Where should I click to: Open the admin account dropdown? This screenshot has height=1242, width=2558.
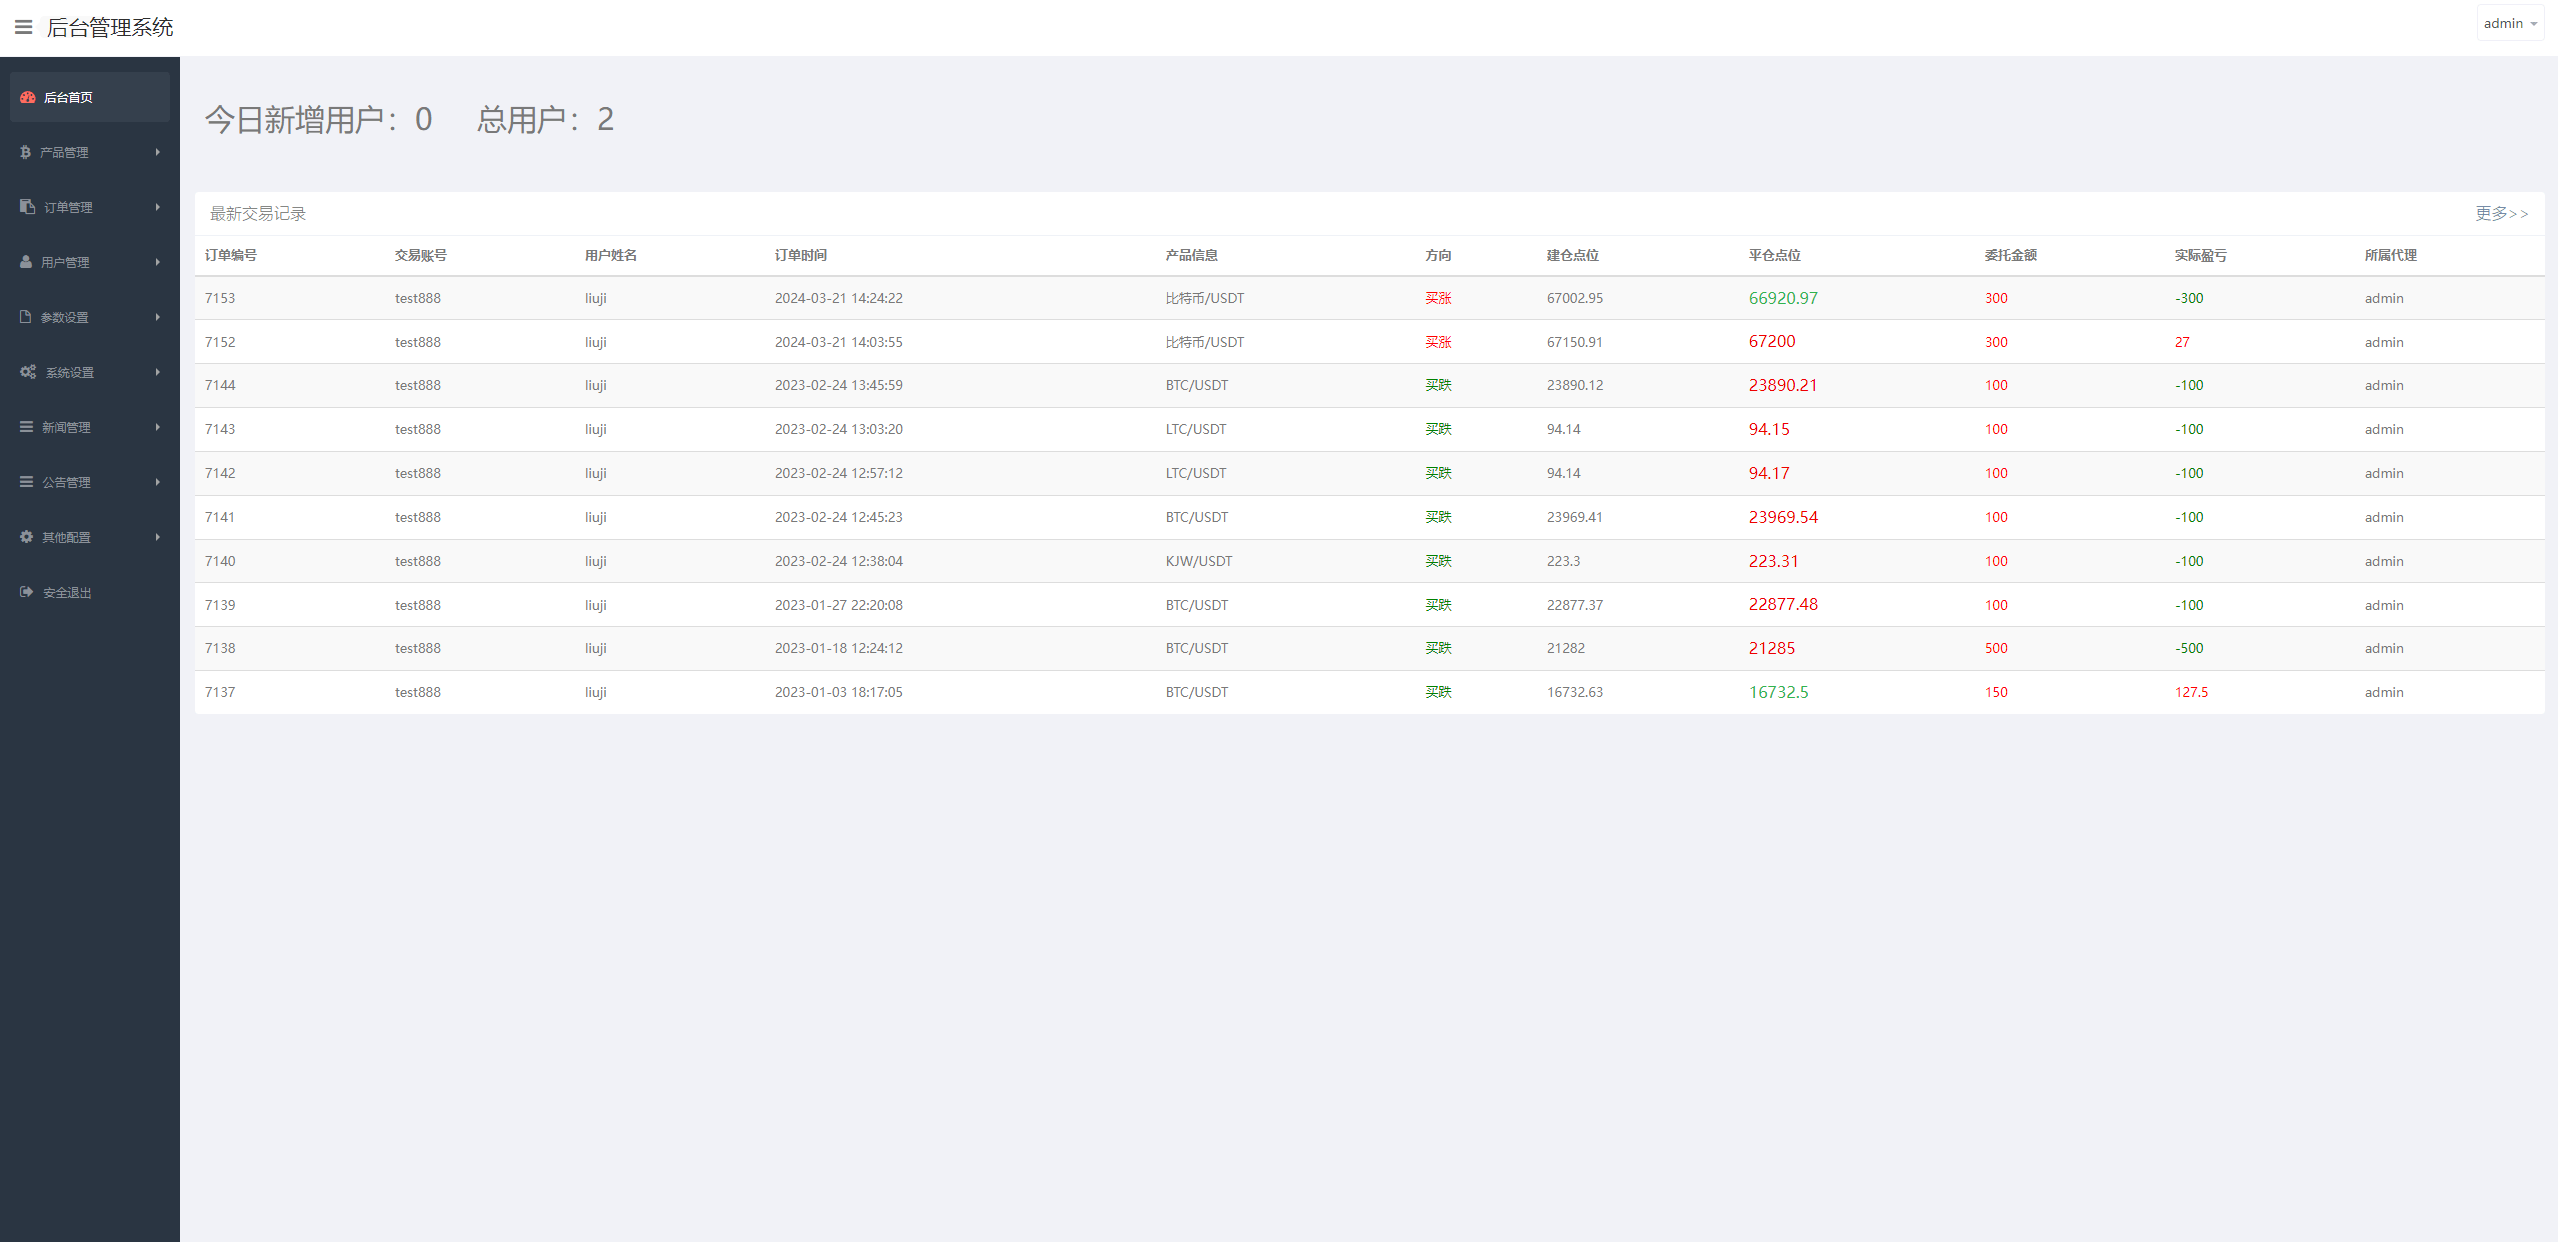pos(2510,23)
